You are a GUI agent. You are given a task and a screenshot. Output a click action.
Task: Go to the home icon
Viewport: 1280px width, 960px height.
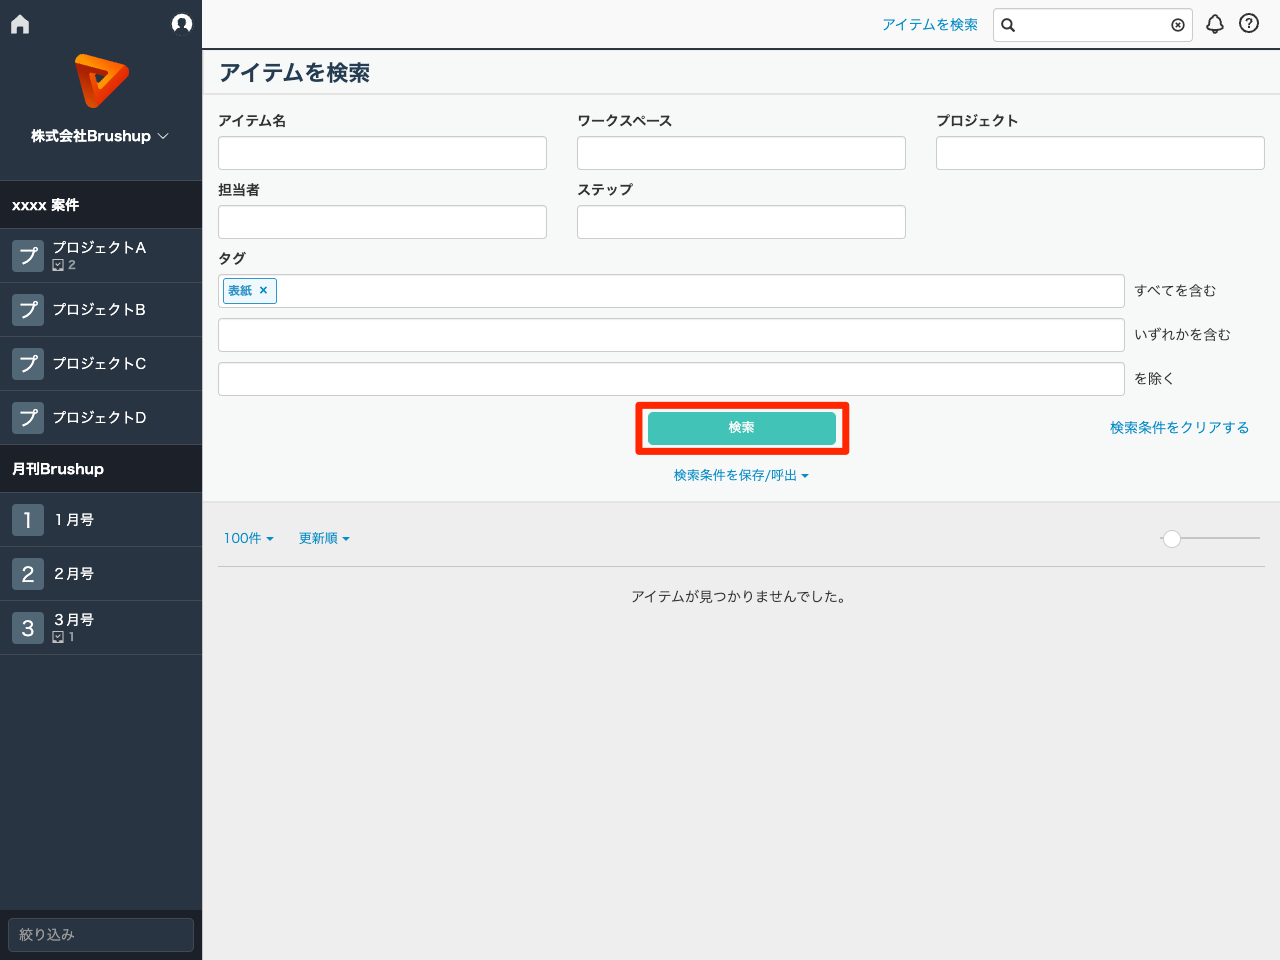coord(20,24)
